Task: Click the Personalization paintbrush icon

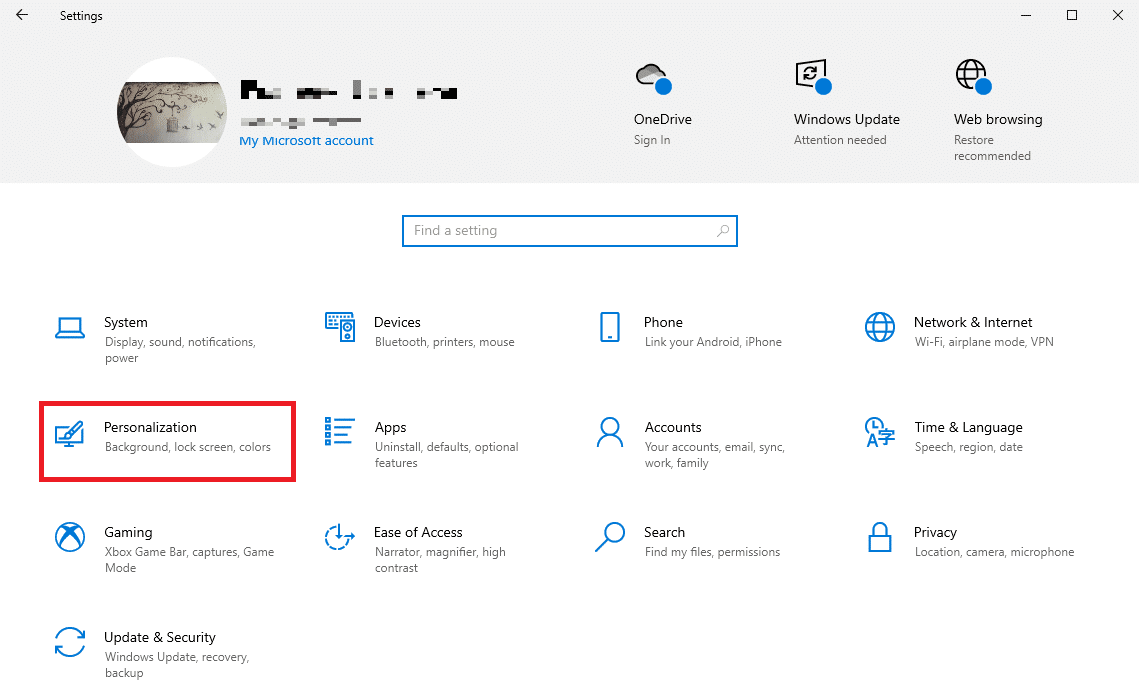Action: point(70,433)
